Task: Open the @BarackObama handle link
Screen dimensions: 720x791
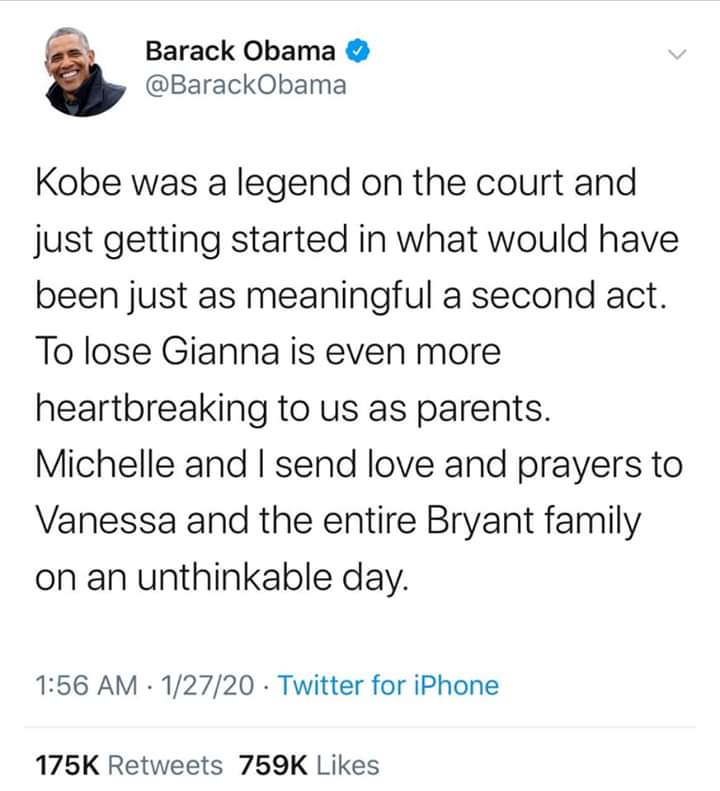Action: pyautogui.click(x=246, y=85)
